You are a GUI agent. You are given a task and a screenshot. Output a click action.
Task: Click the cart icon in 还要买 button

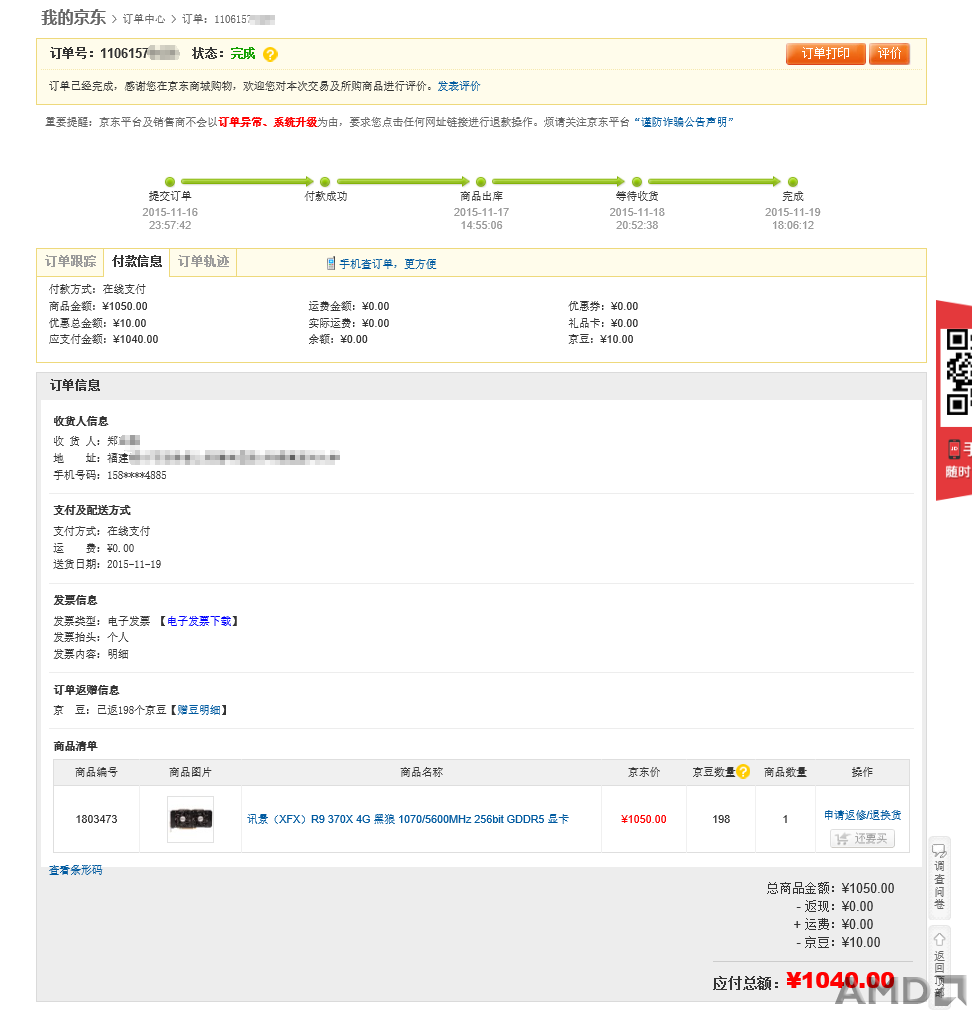click(842, 839)
